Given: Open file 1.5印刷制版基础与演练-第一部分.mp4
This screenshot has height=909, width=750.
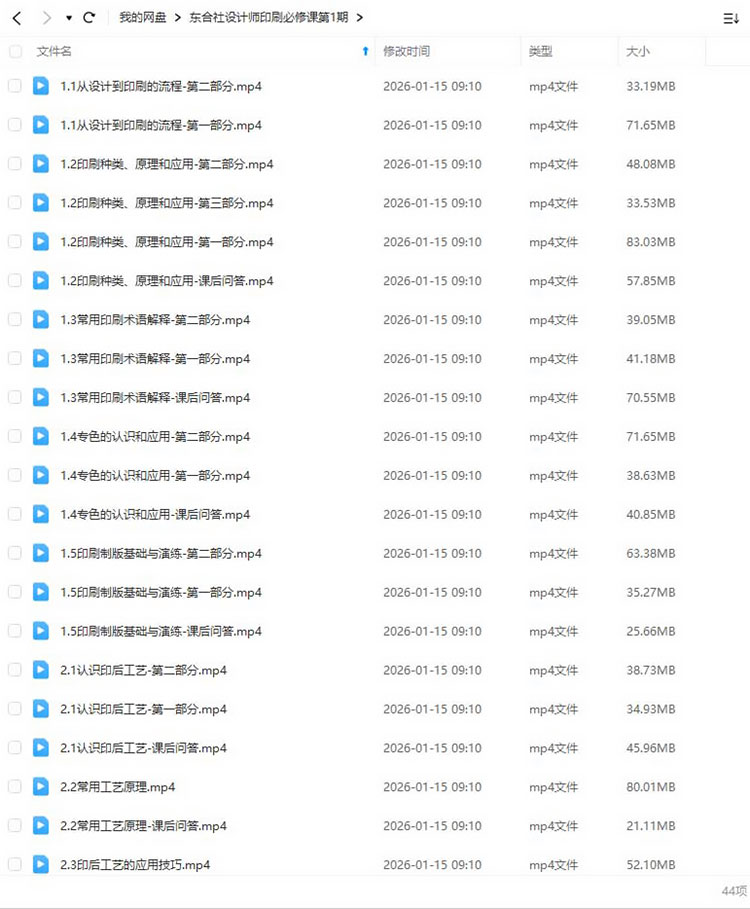Looking at the screenshot, I should pyautogui.click(x=161, y=592).
